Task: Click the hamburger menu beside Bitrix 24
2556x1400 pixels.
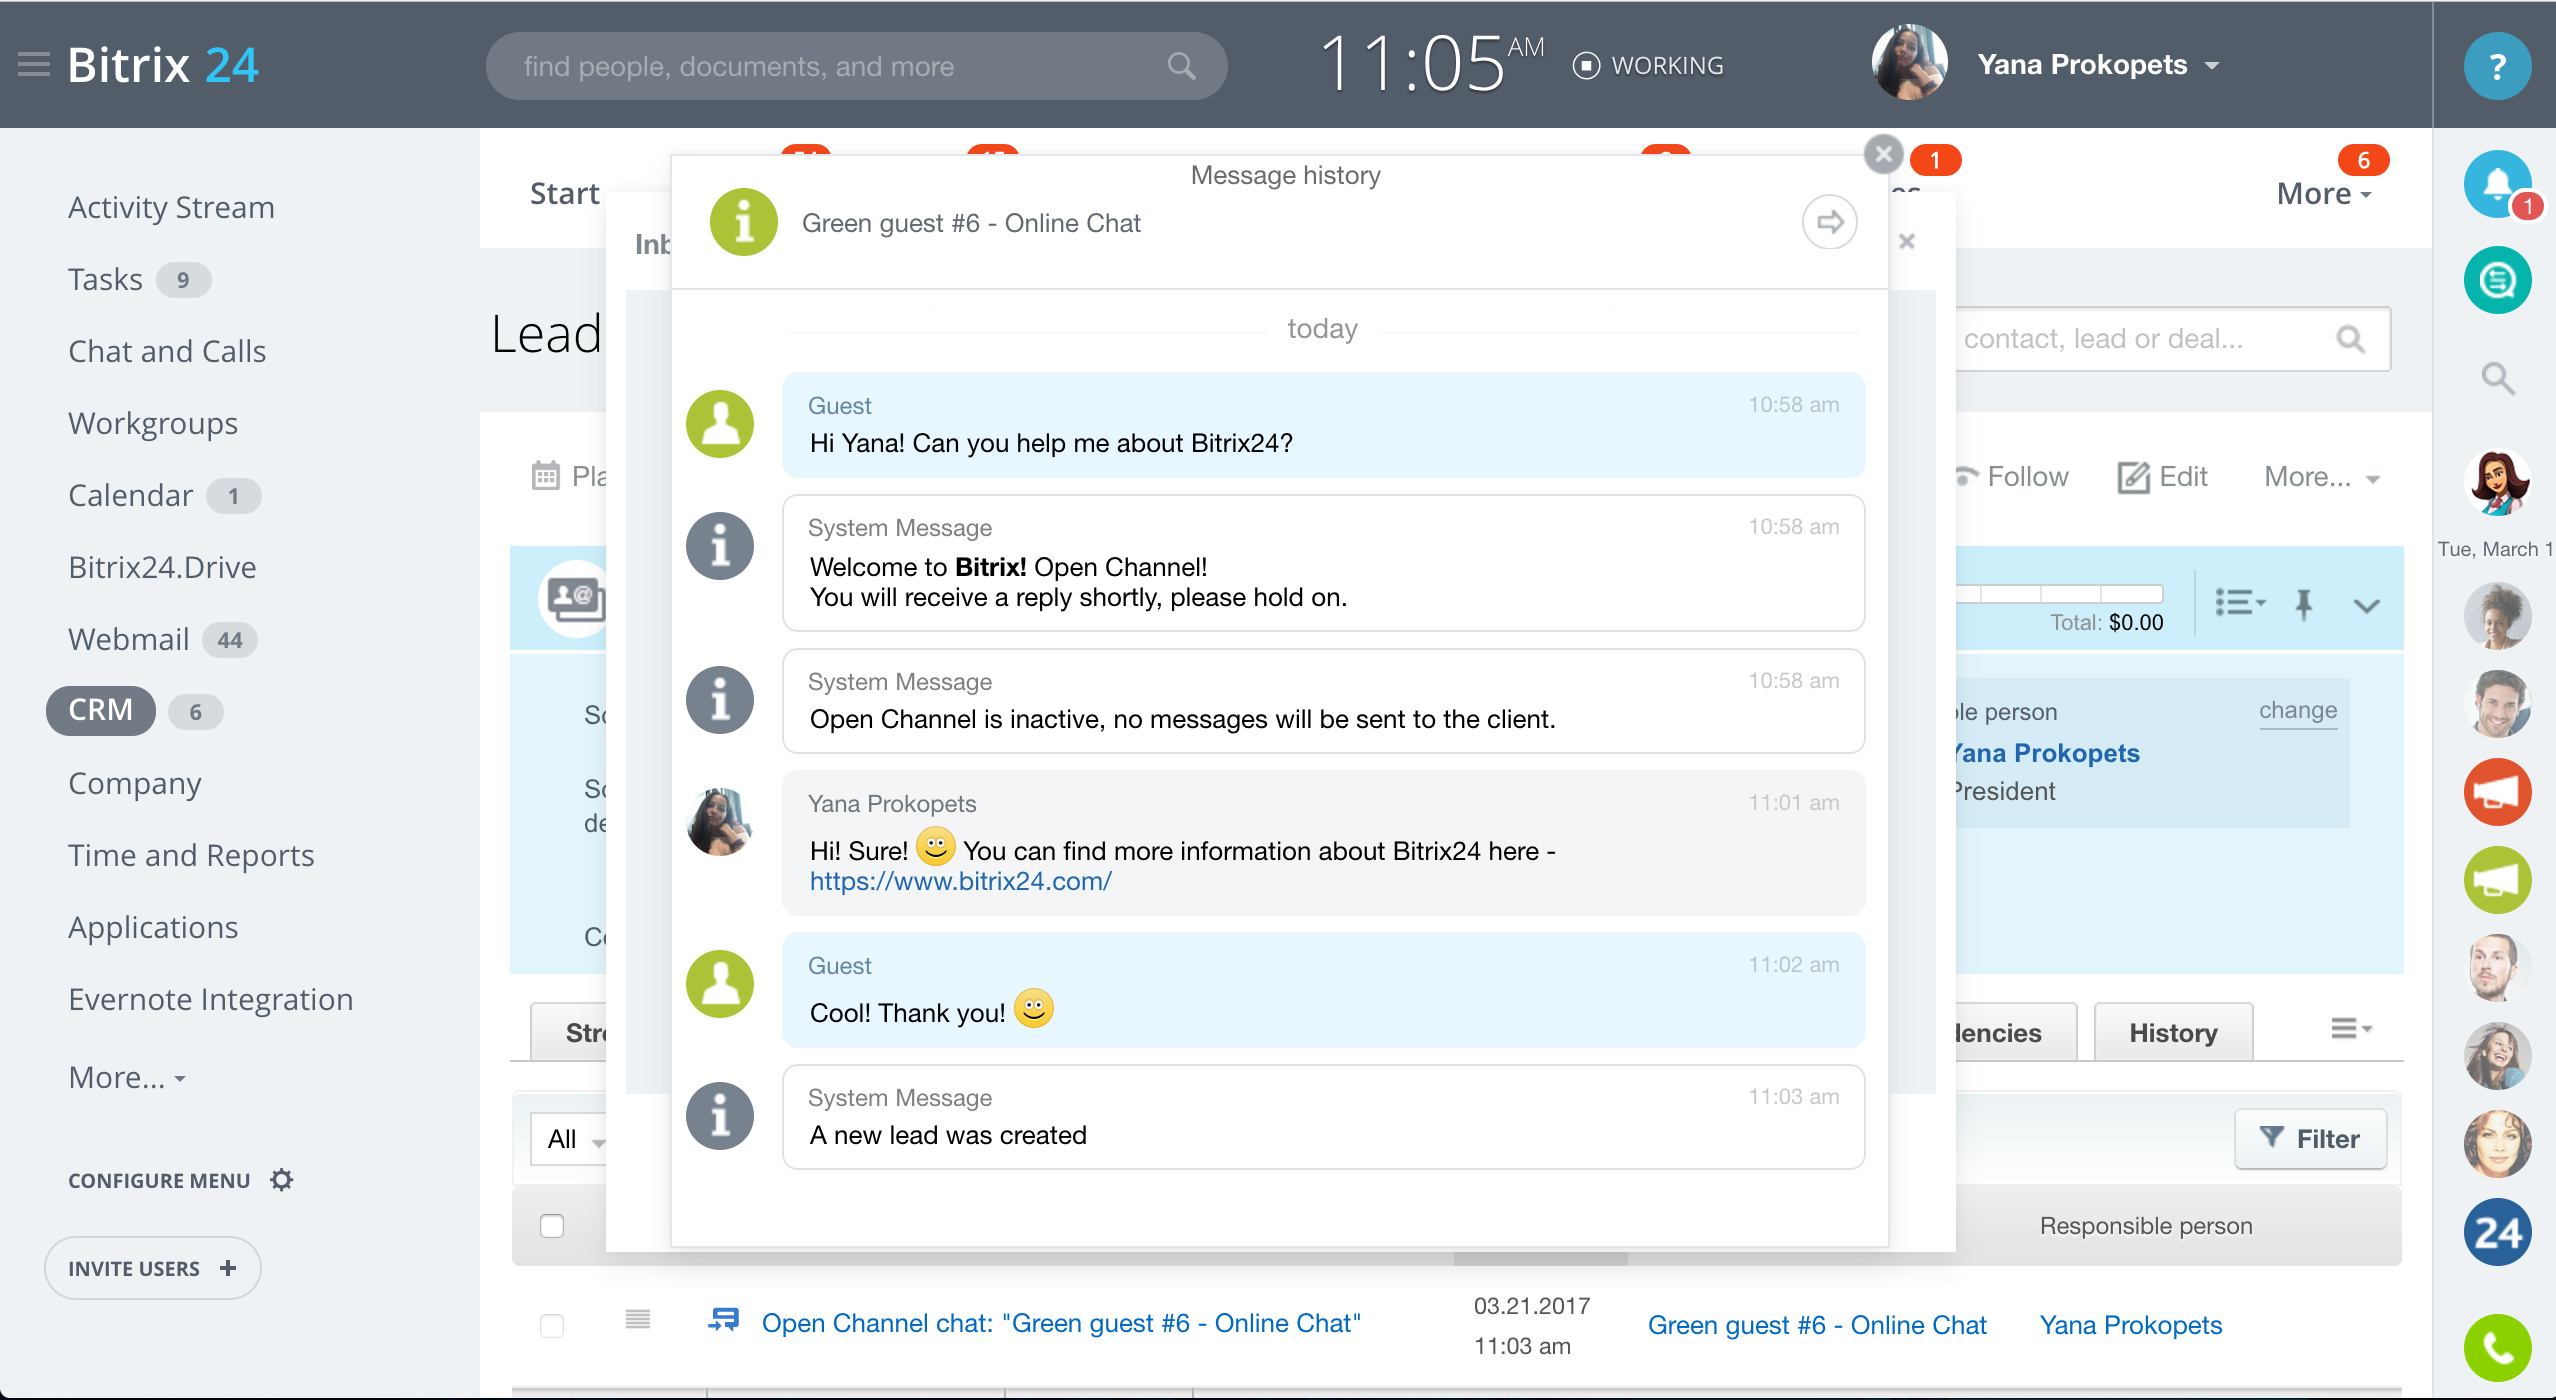Action: (34, 65)
